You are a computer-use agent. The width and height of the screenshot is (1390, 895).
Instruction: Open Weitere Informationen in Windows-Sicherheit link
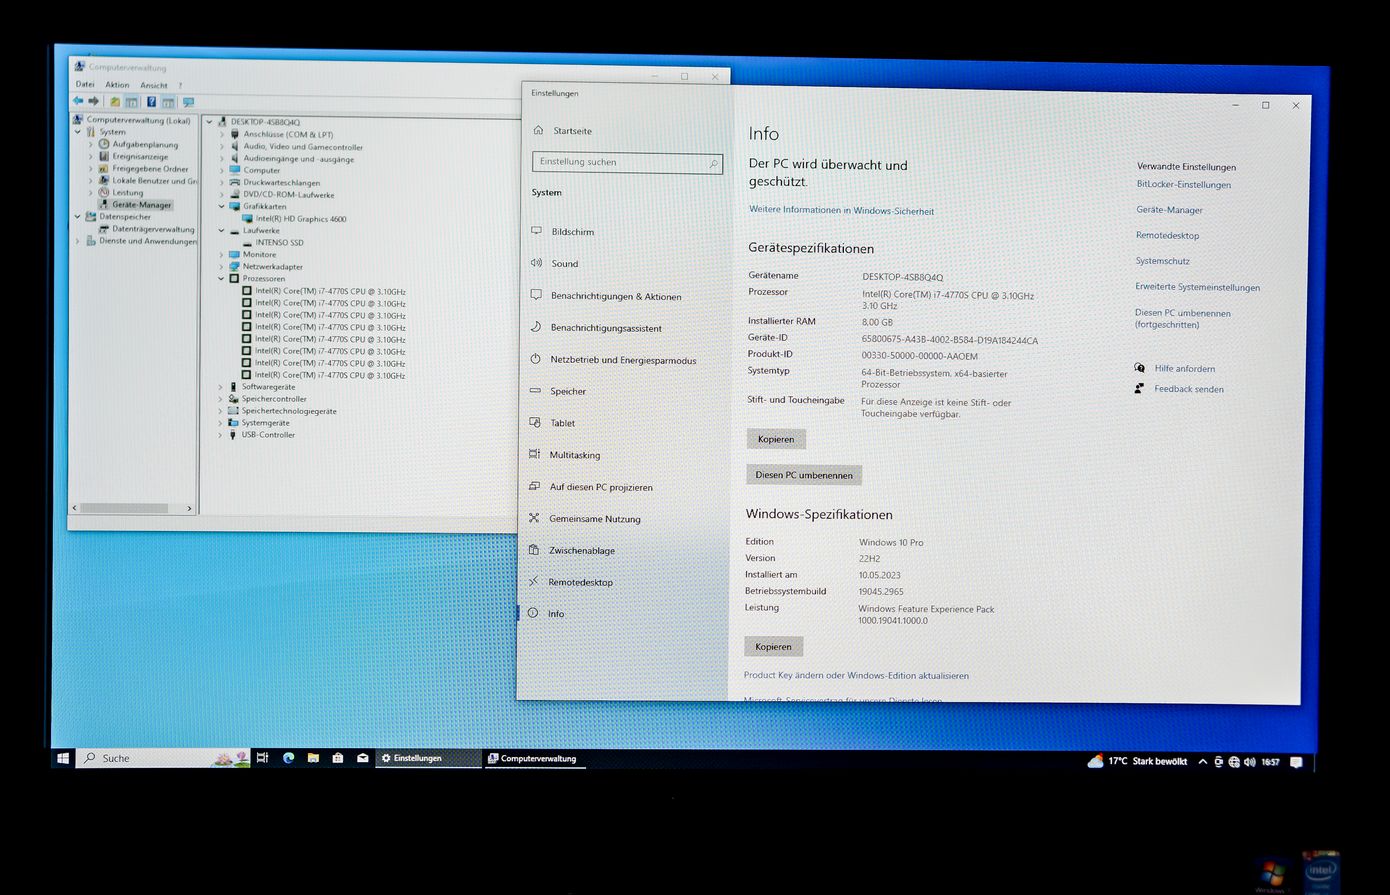point(841,210)
